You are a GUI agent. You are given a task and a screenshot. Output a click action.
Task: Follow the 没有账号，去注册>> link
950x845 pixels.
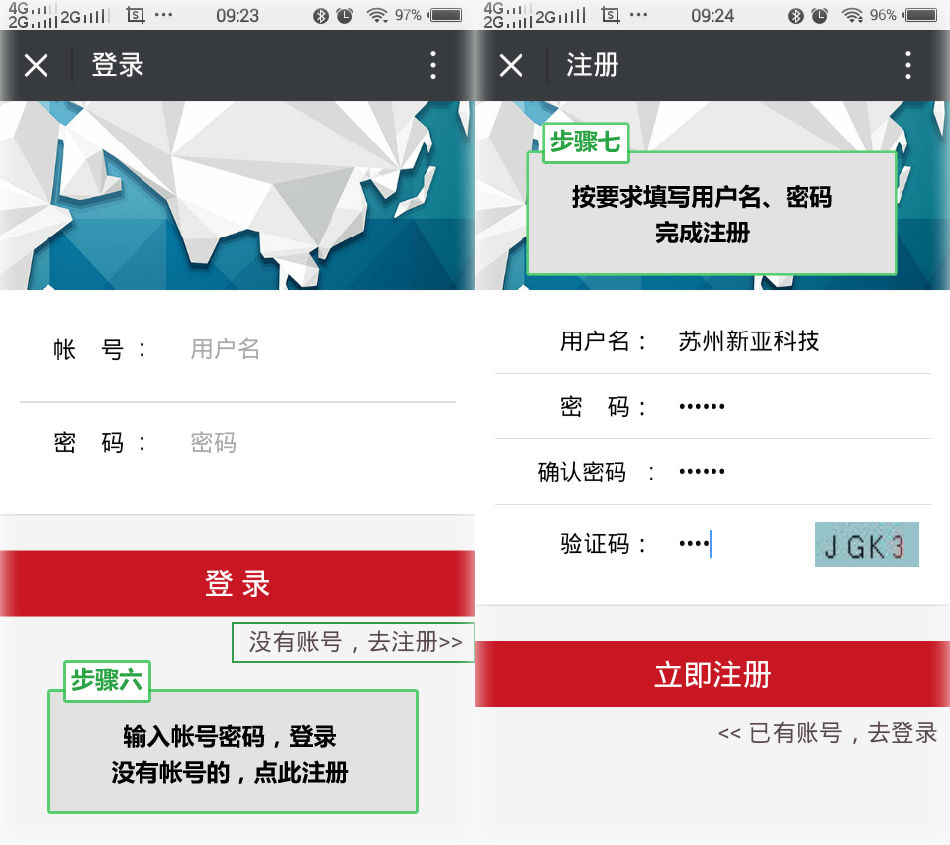tap(355, 642)
